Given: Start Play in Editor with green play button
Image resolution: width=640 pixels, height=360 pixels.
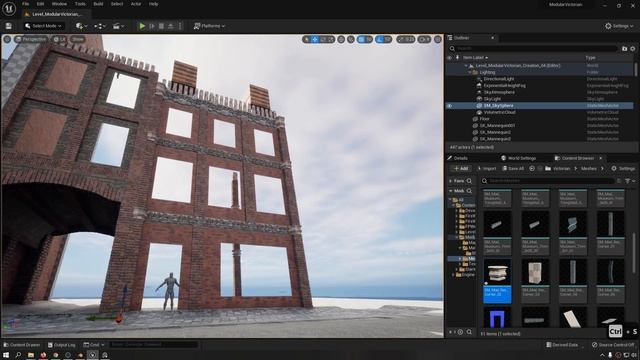Looking at the screenshot, I should [142, 26].
